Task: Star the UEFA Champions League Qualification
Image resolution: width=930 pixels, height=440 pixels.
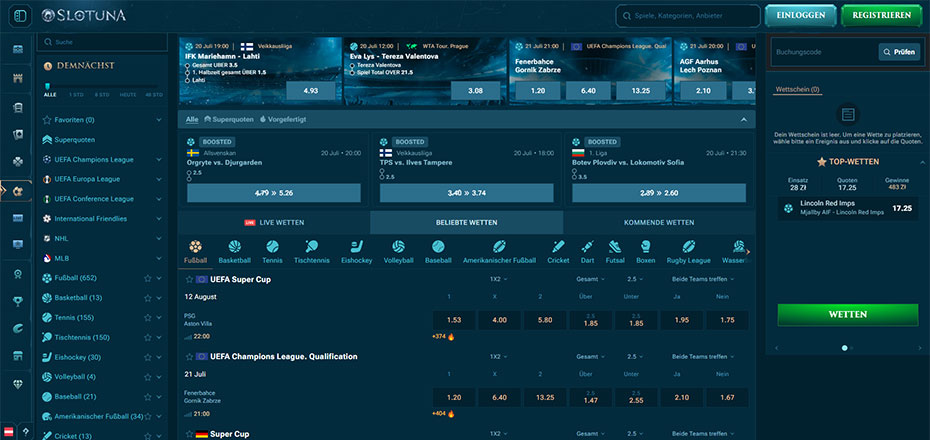Action: [x=189, y=357]
